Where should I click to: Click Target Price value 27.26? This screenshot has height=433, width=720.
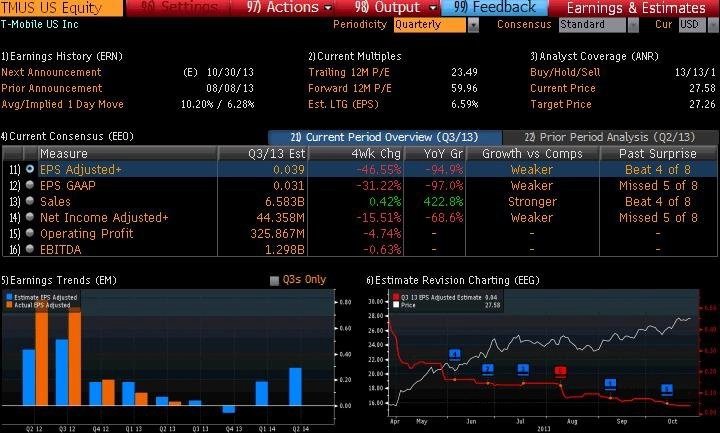702,105
